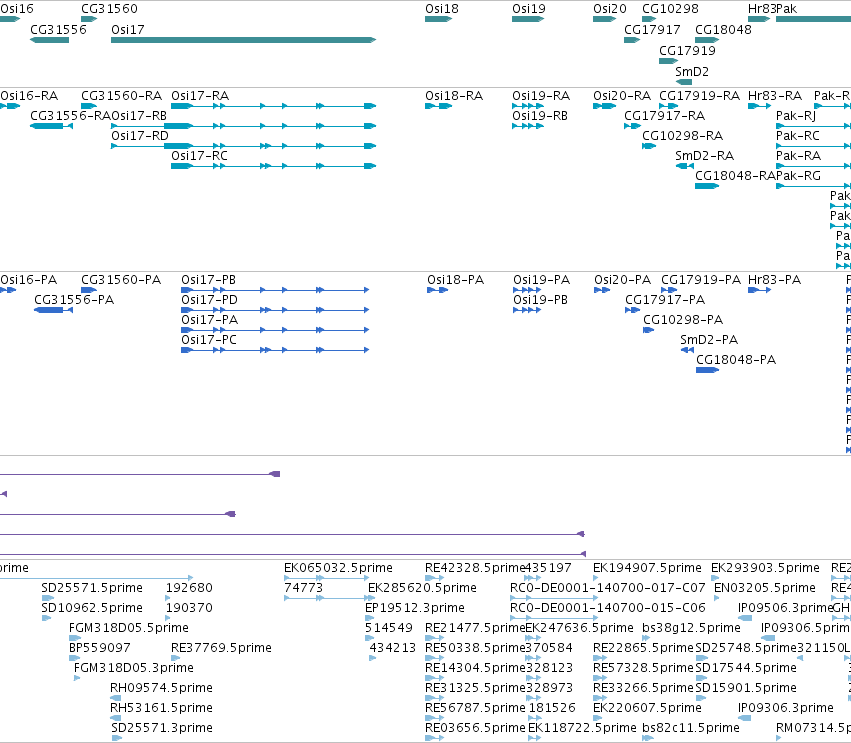
Task: Click the Osi18-PA protein label
Action: pos(455,280)
